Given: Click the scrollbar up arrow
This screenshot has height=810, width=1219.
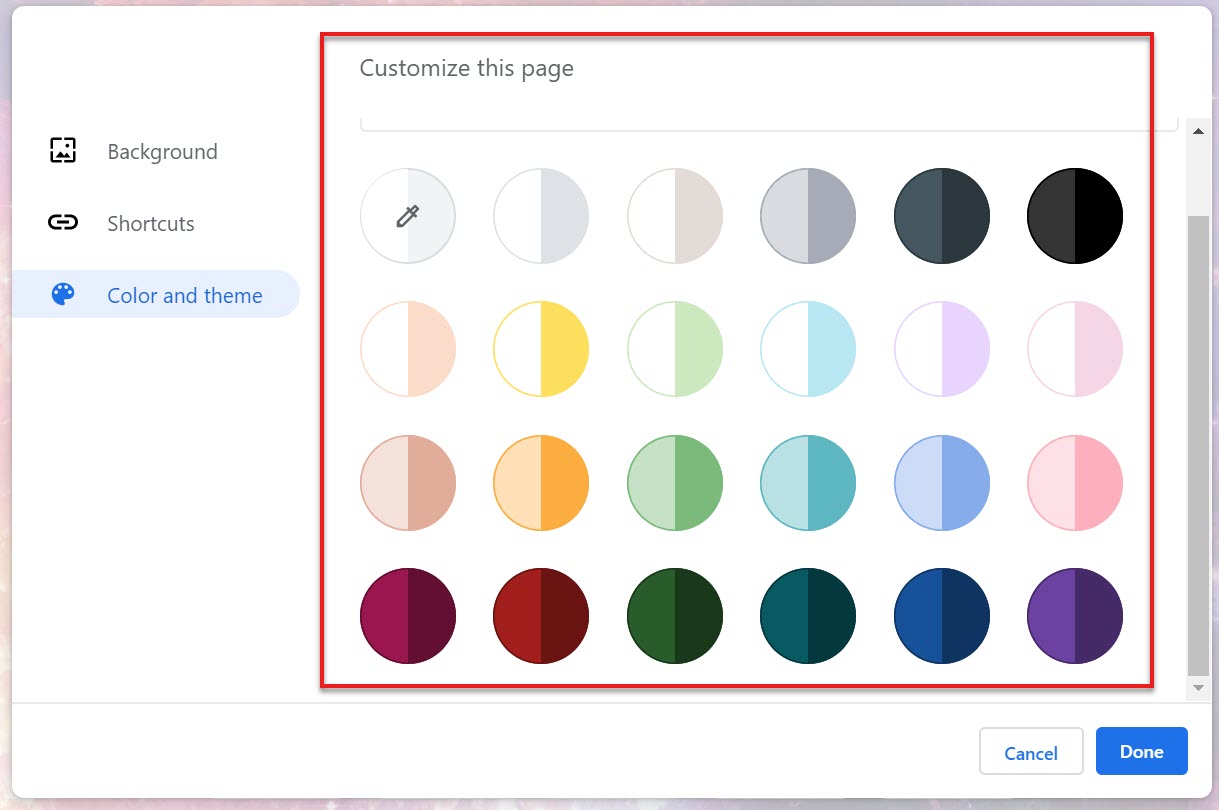Looking at the screenshot, I should [x=1197, y=131].
